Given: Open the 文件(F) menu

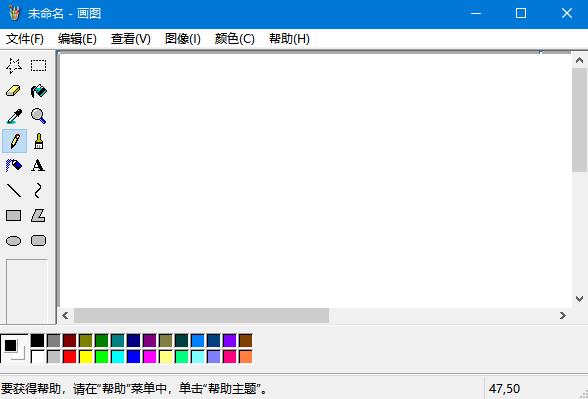Looking at the screenshot, I should coord(25,39).
